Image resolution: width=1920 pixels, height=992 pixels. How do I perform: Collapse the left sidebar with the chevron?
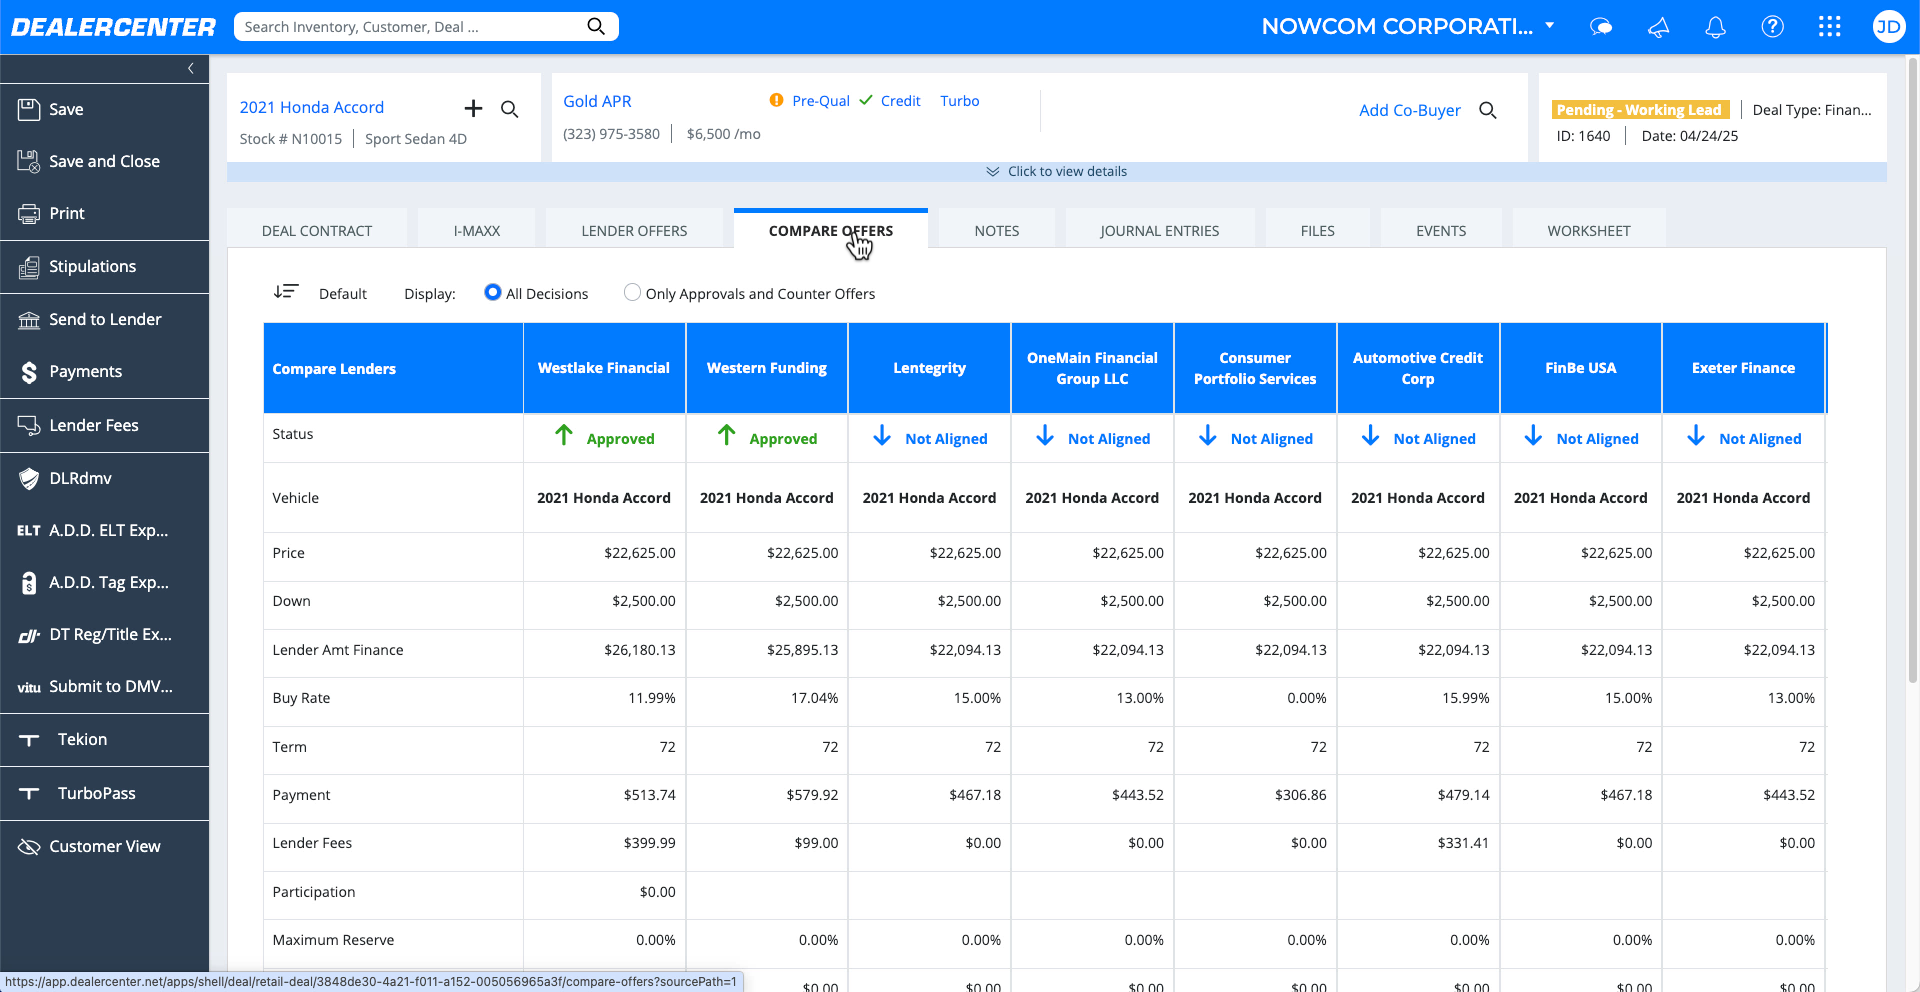point(191,68)
